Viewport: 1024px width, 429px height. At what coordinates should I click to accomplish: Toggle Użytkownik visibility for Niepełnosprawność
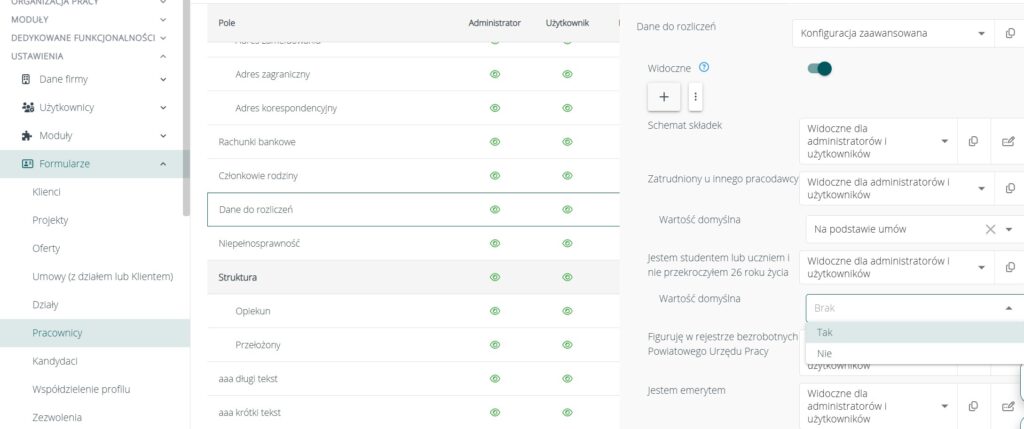coord(567,243)
